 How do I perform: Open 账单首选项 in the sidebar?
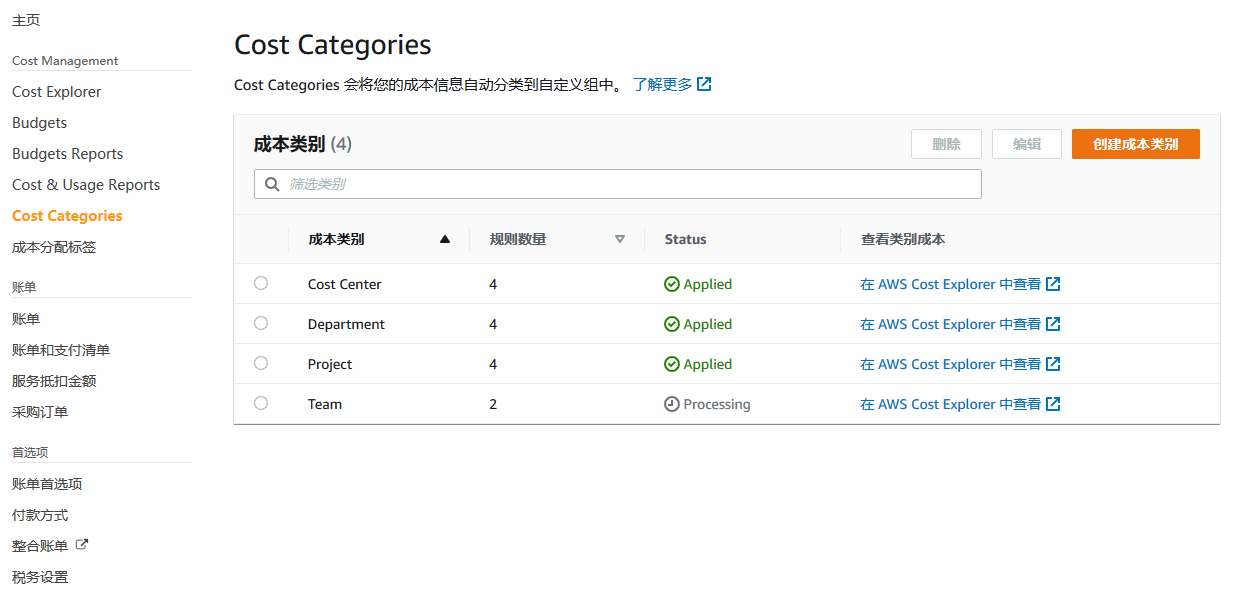[47, 483]
